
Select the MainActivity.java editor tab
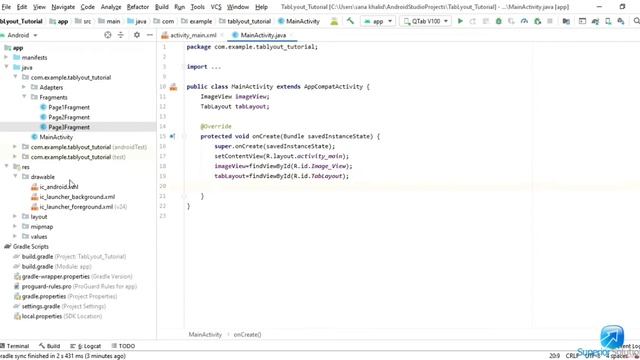263,35
